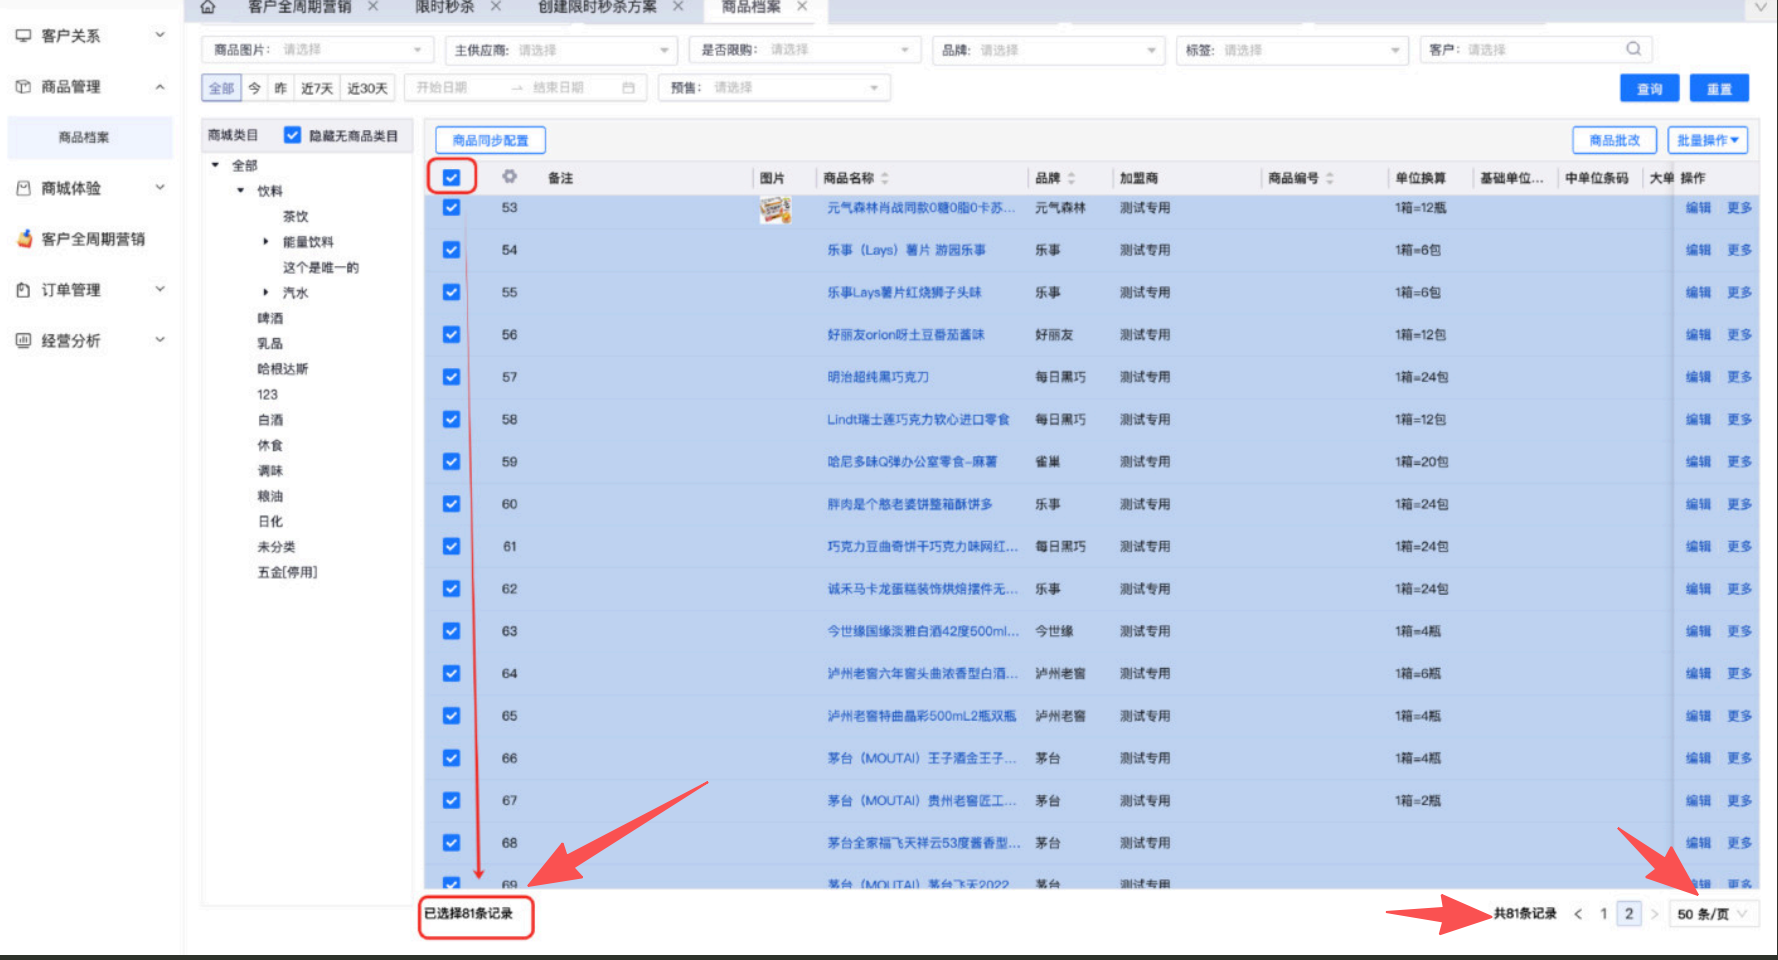
Task: Switch to 创建限时秒杀方案 tab
Action: coord(597,7)
